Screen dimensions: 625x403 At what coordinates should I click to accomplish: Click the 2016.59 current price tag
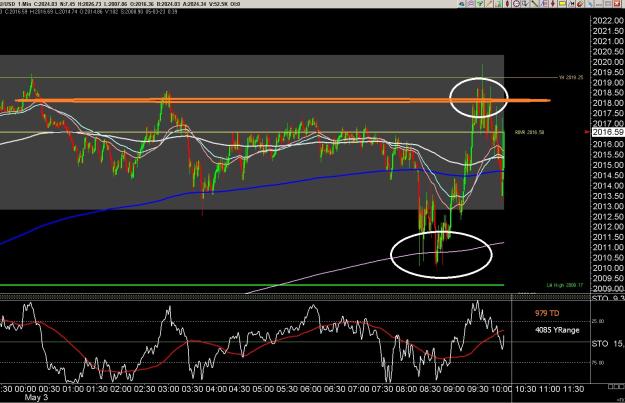[x=608, y=132]
